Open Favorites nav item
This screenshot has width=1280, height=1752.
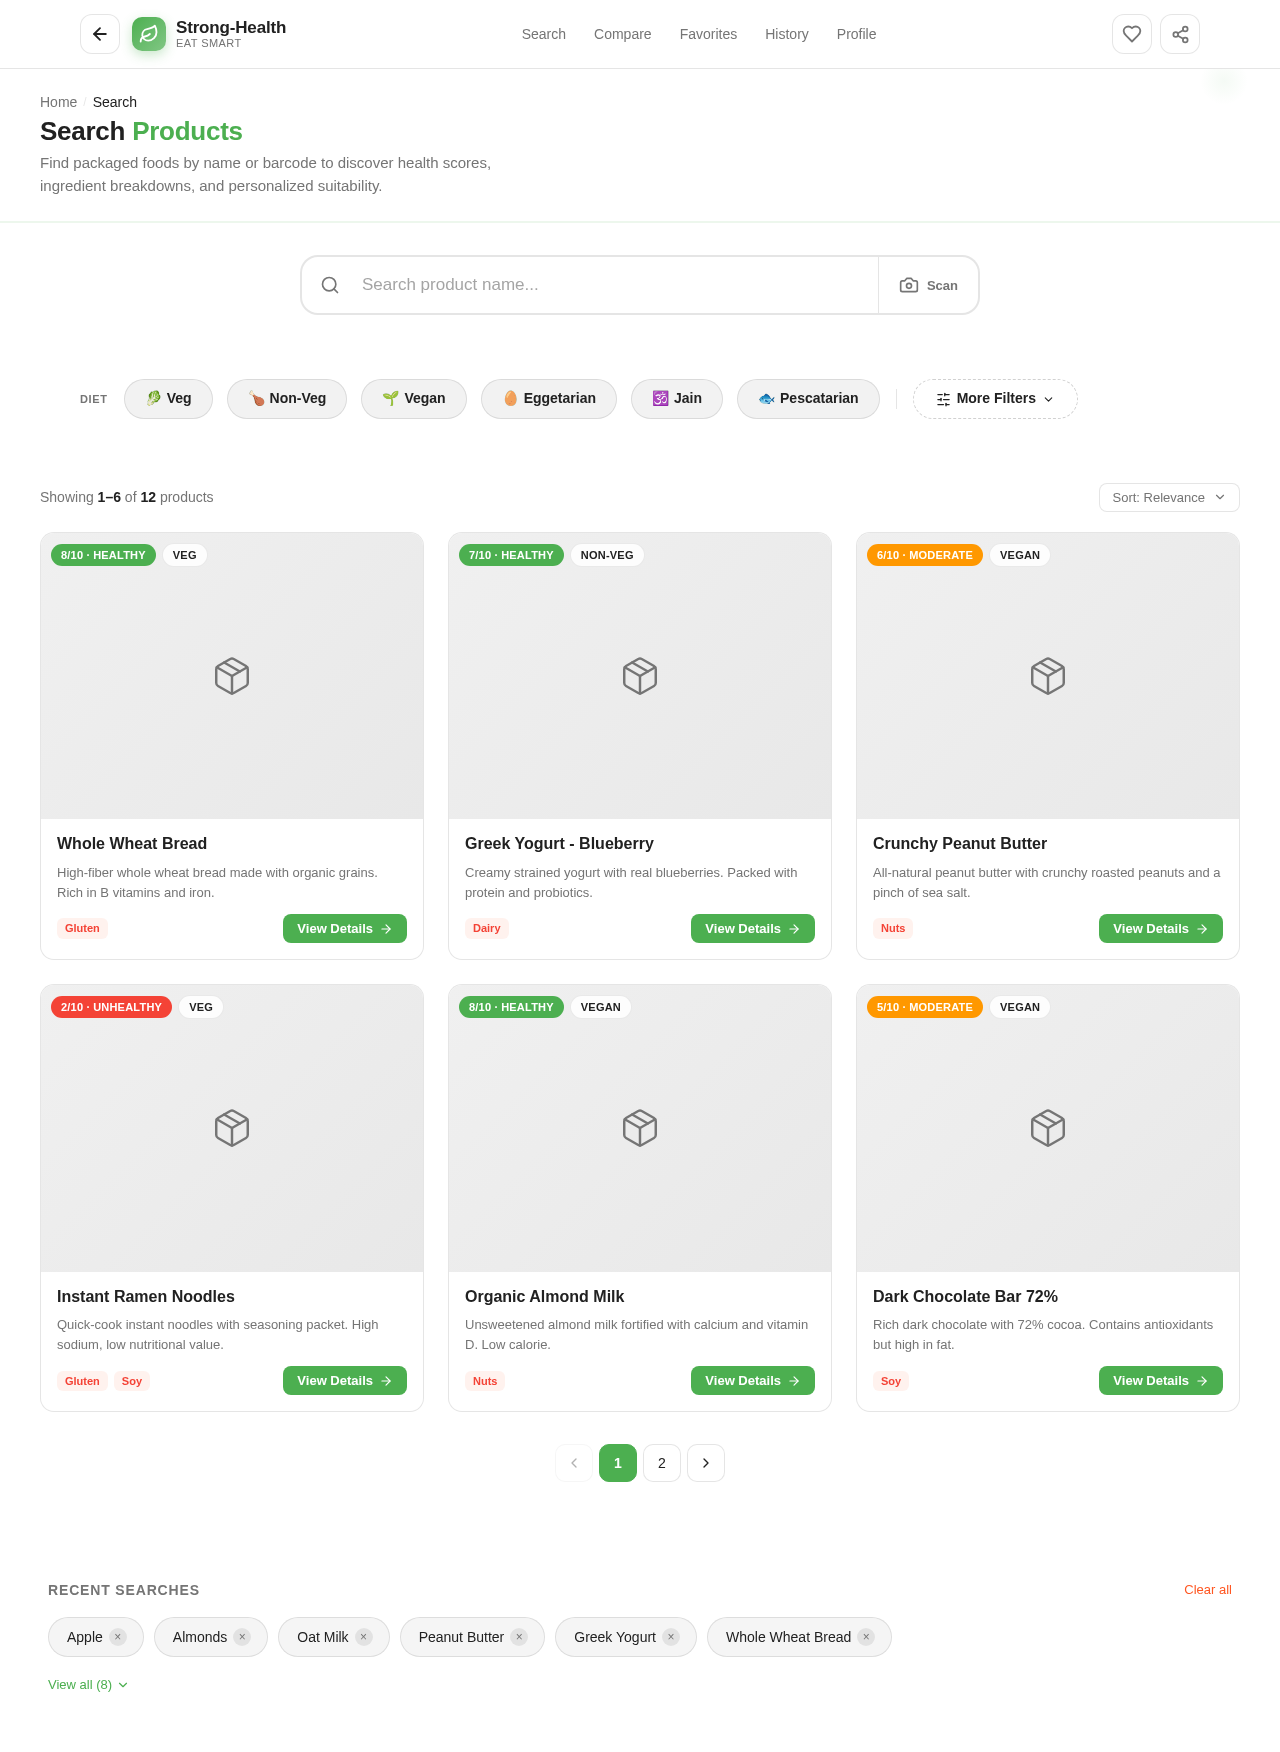point(708,34)
